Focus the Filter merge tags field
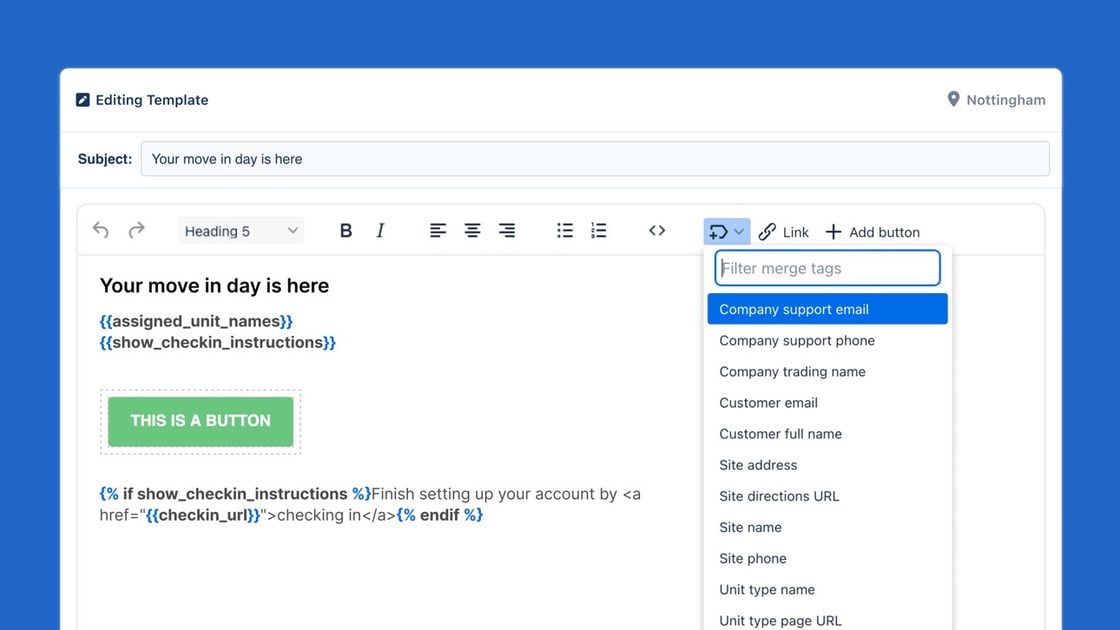 point(827,268)
